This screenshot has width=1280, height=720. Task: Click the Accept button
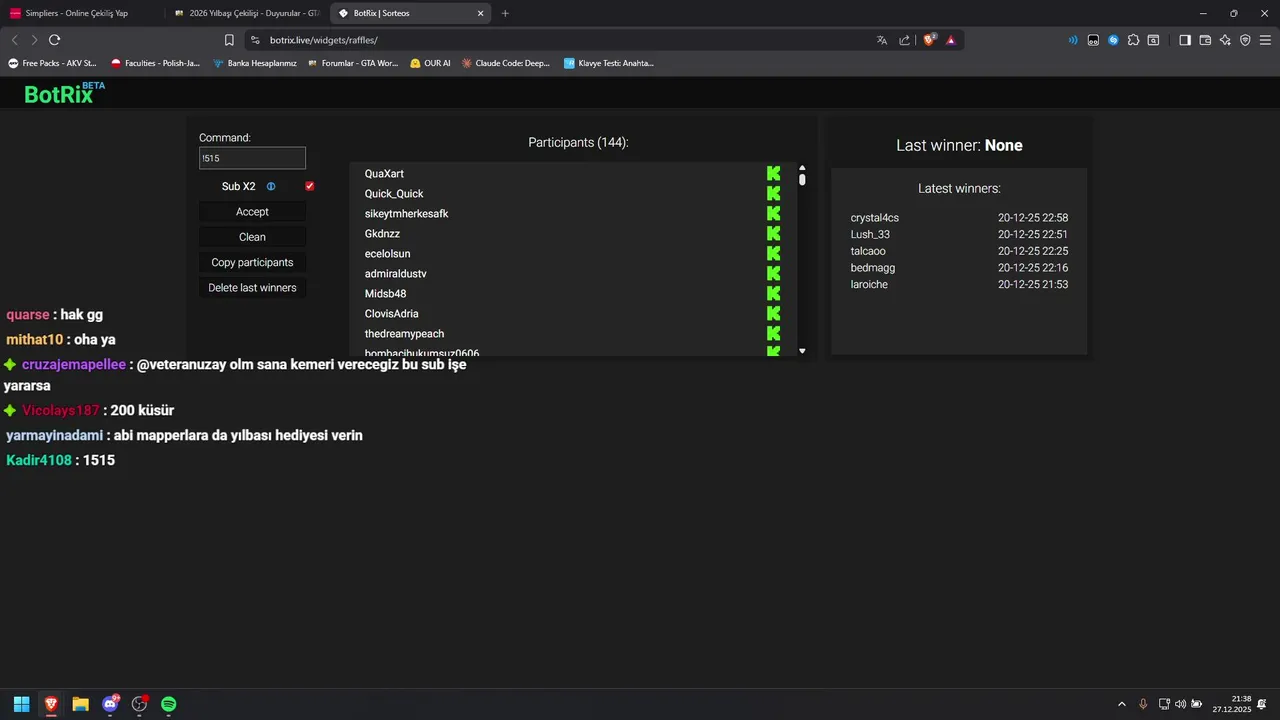tap(252, 212)
